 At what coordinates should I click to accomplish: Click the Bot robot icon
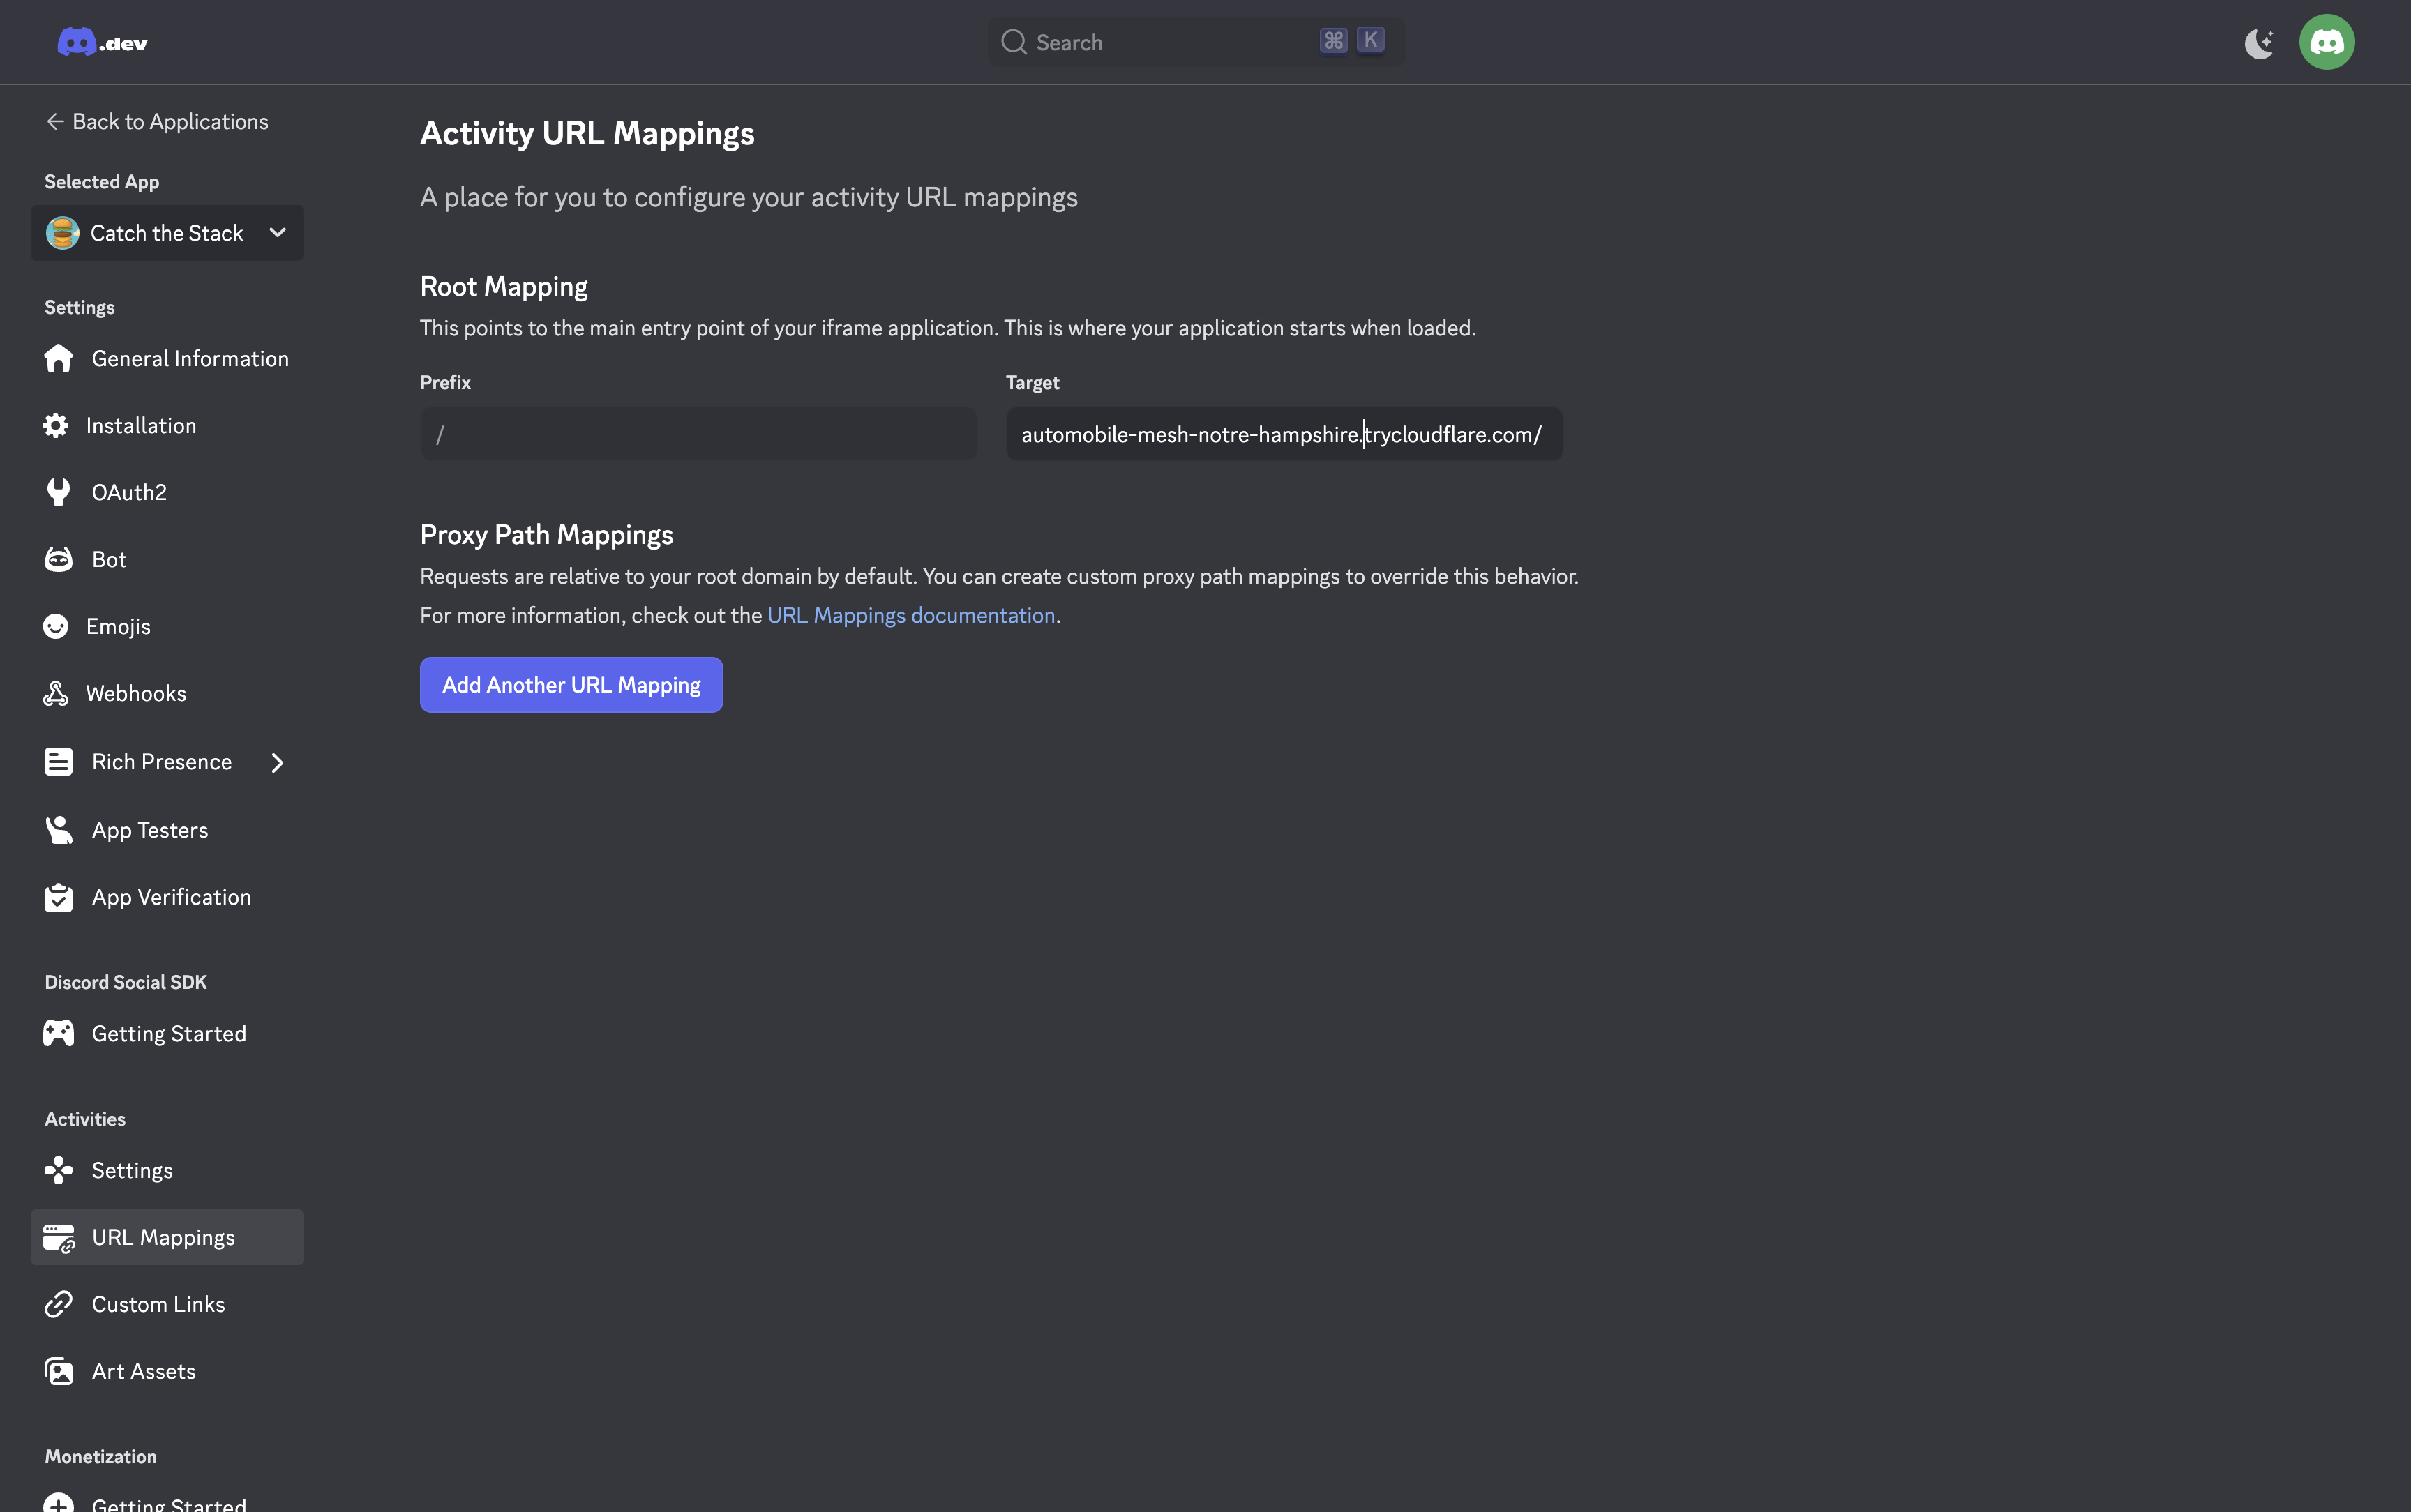point(58,559)
